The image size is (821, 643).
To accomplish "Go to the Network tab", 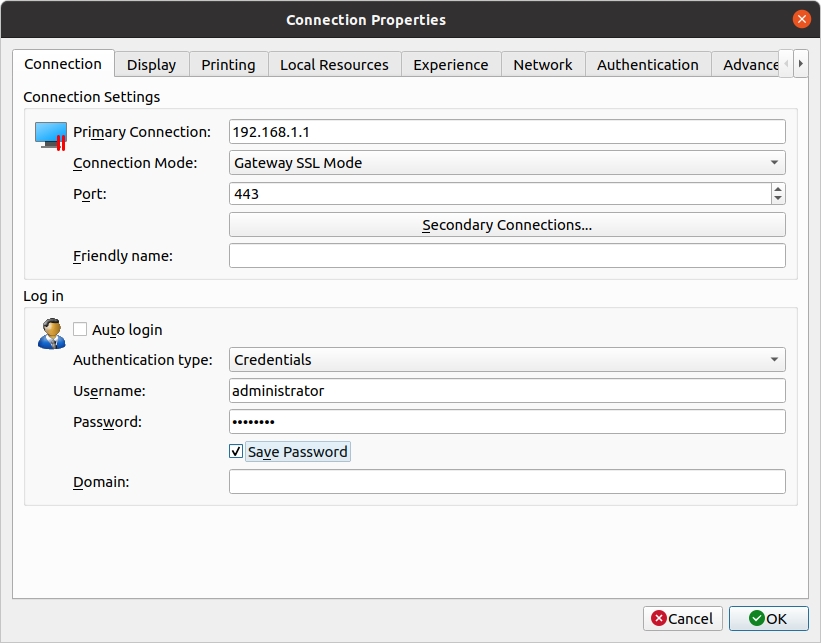I will tap(543, 65).
